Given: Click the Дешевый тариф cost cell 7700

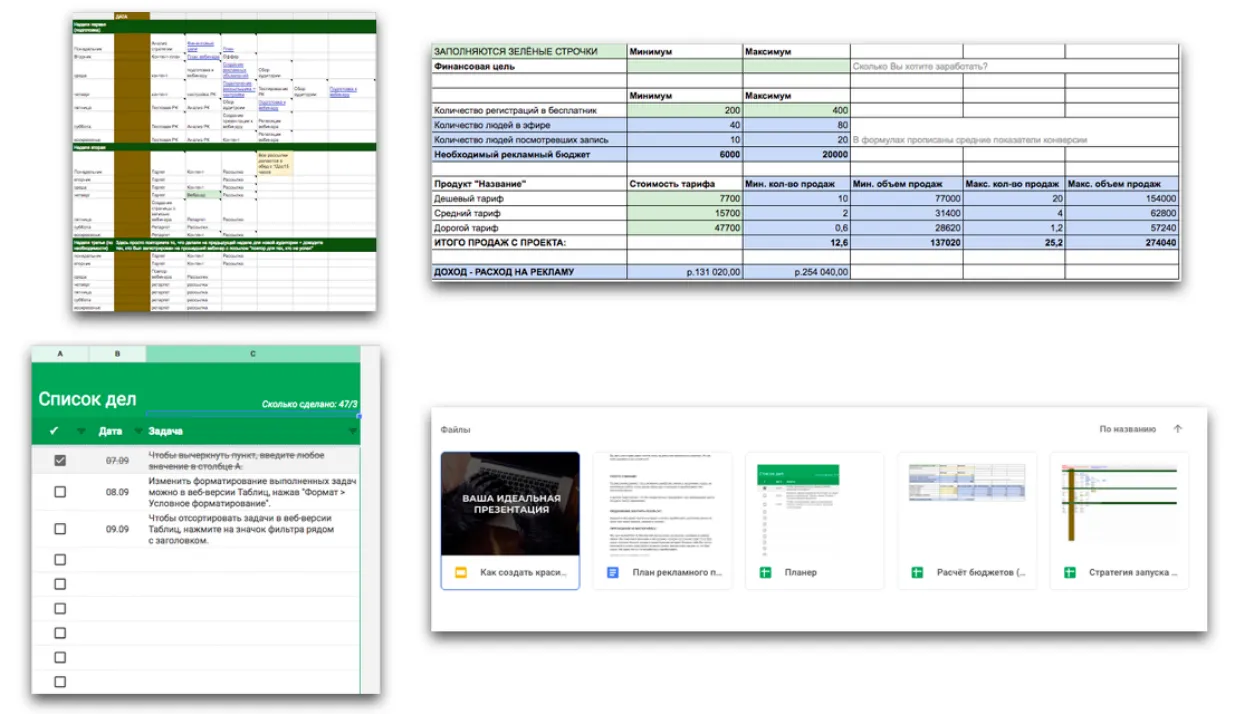Looking at the screenshot, I should (x=685, y=199).
